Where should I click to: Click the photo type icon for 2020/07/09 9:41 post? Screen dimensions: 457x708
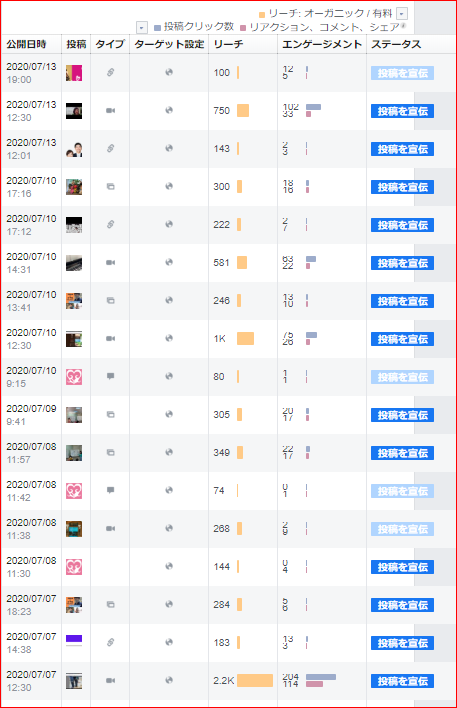point(110,415)
